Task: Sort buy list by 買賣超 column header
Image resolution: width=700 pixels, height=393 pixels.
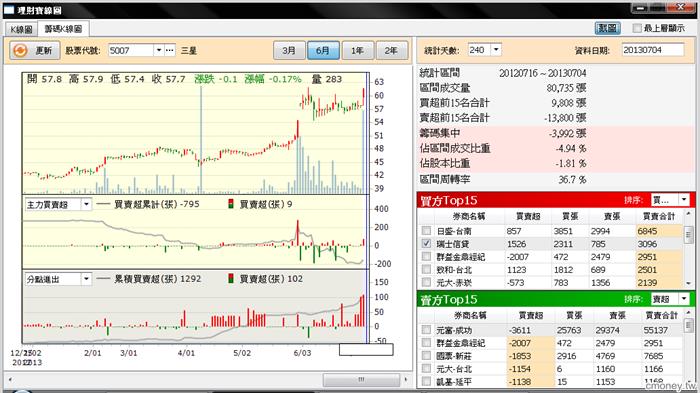Action: [x=528, y=217]
